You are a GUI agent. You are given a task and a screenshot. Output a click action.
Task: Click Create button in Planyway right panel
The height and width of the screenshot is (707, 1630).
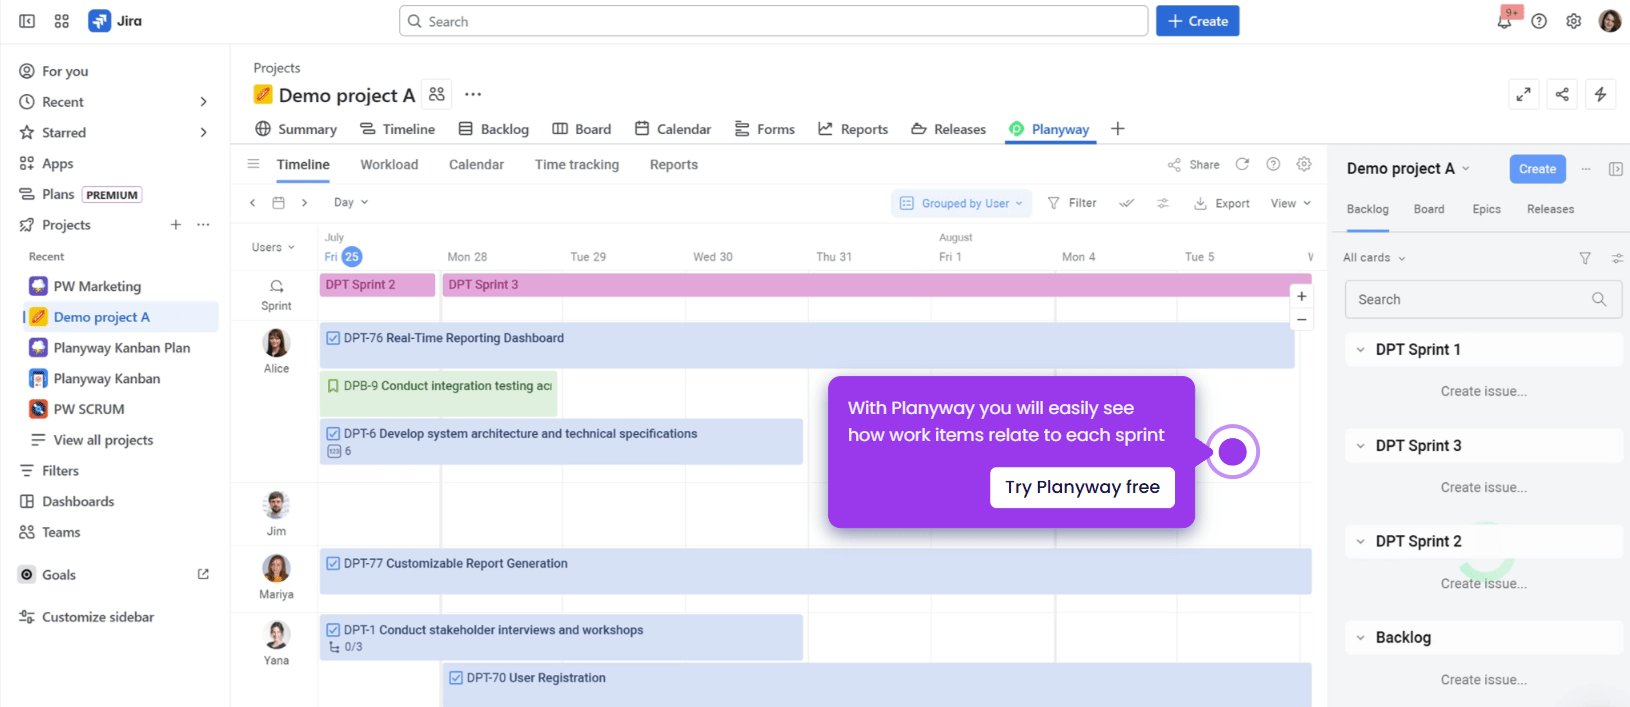1537,169
